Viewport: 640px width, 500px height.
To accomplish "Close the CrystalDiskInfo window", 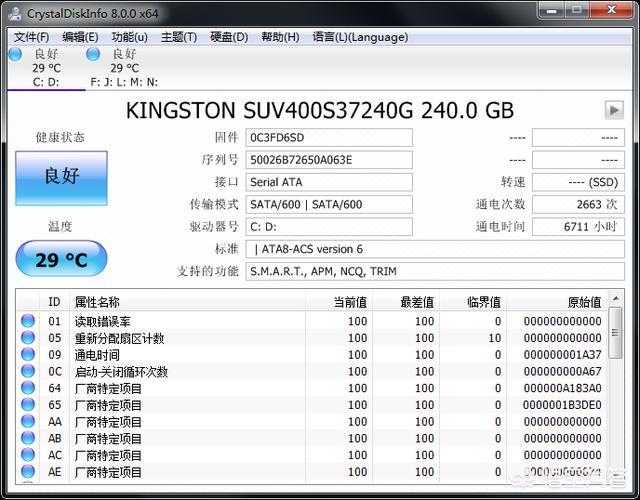I will click(x=611, y=10).
